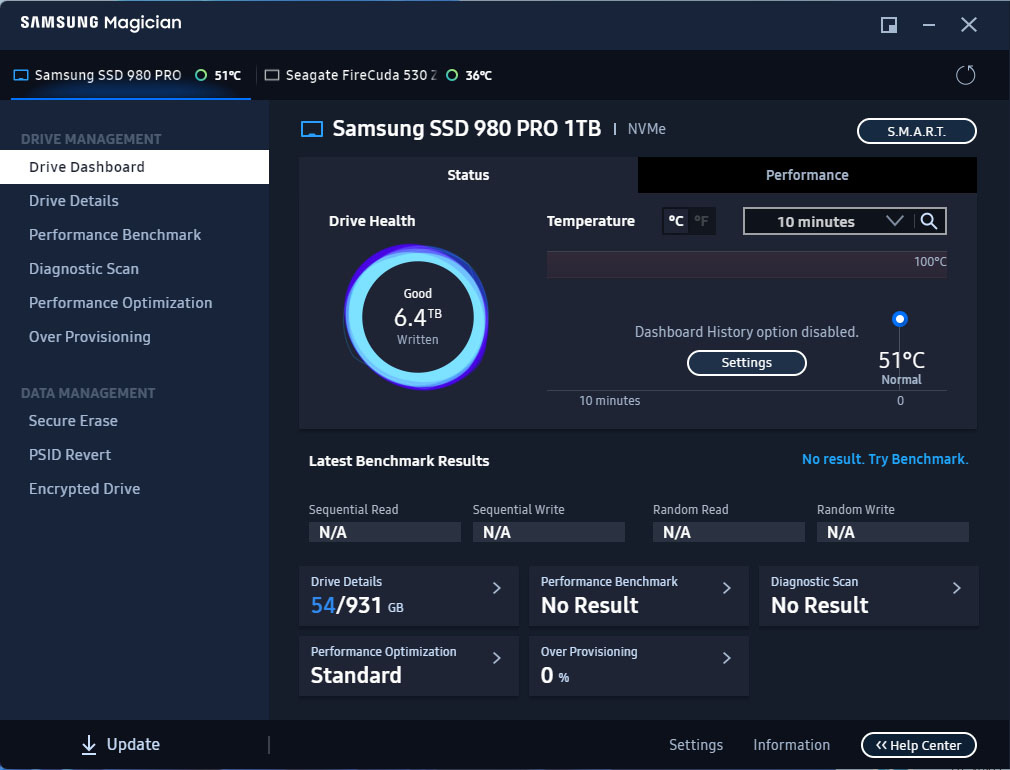This screenshot has height=770, width=1010.
Task: Click the temperature history search magnifier icon
Action: click(929, 221)
